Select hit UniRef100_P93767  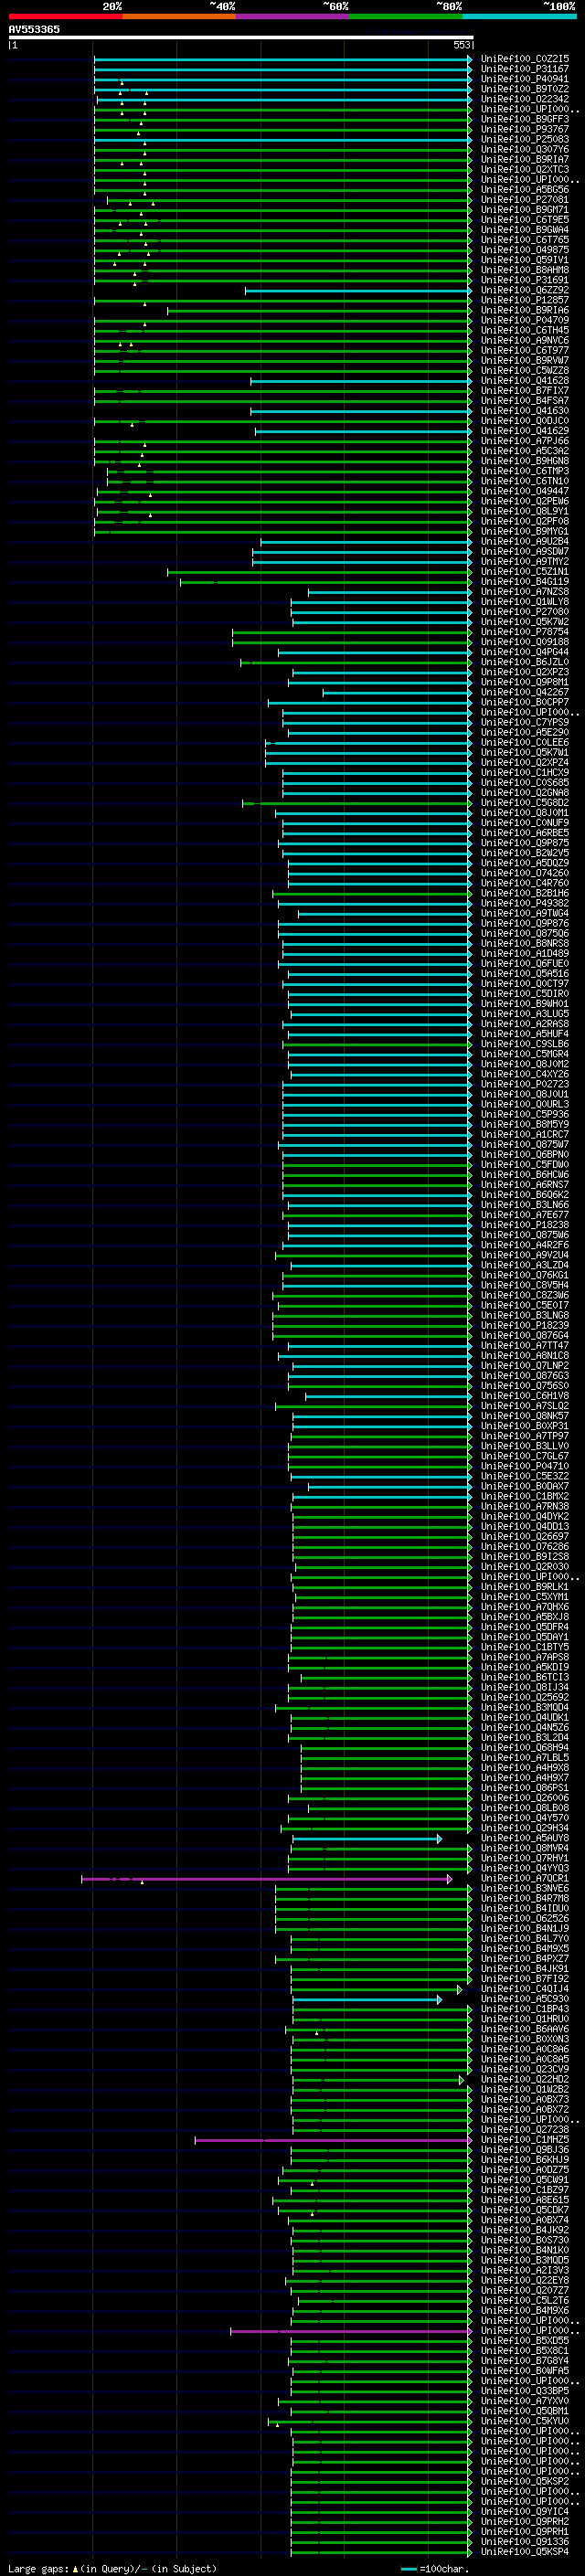pos(524,129)
